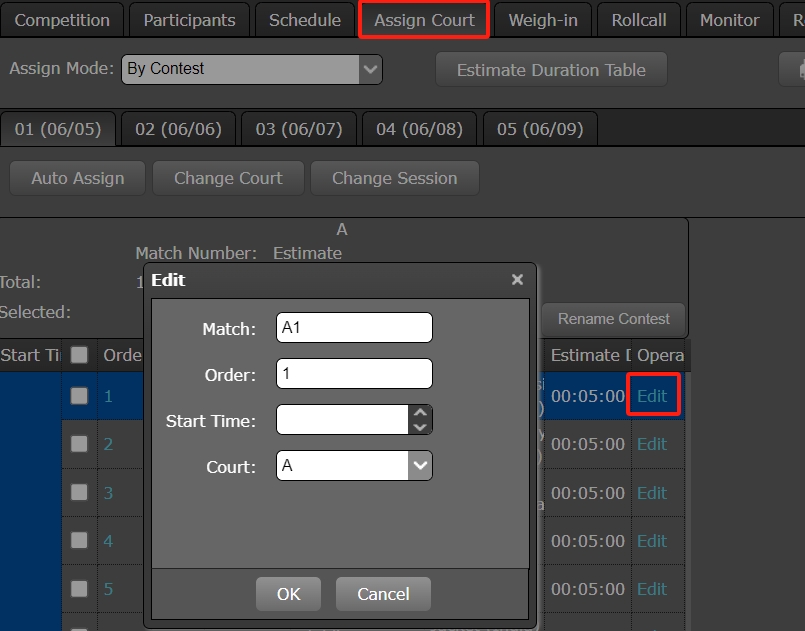
Task: Open the Estimate Duration Table
Action: coord(551,70)
